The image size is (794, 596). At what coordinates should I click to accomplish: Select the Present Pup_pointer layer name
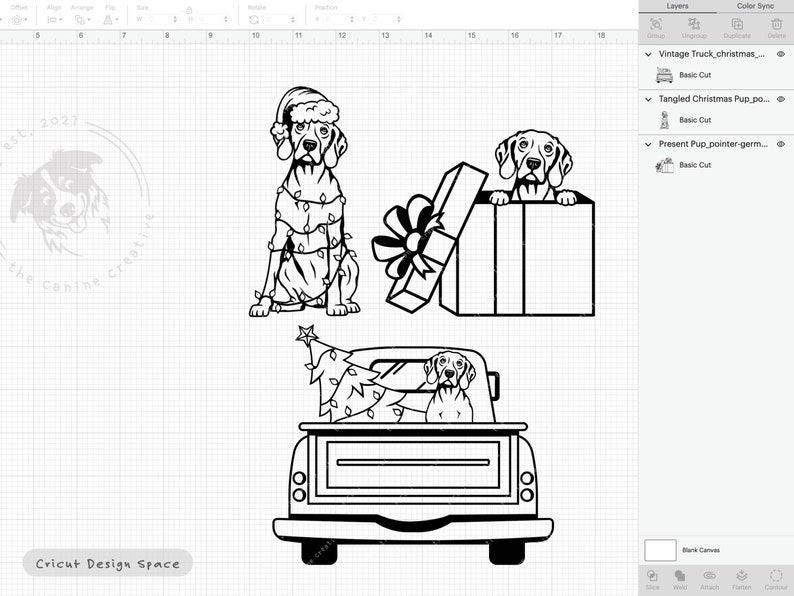point(713,144)
